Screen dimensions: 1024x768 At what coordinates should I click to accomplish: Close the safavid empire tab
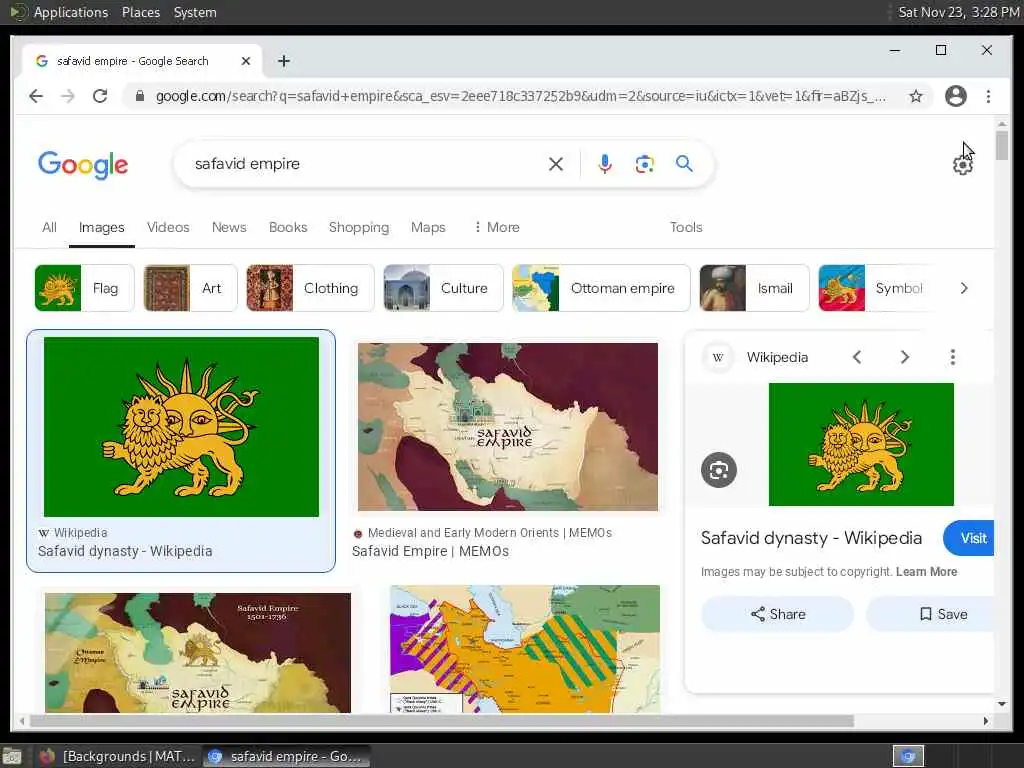(246, 61)
